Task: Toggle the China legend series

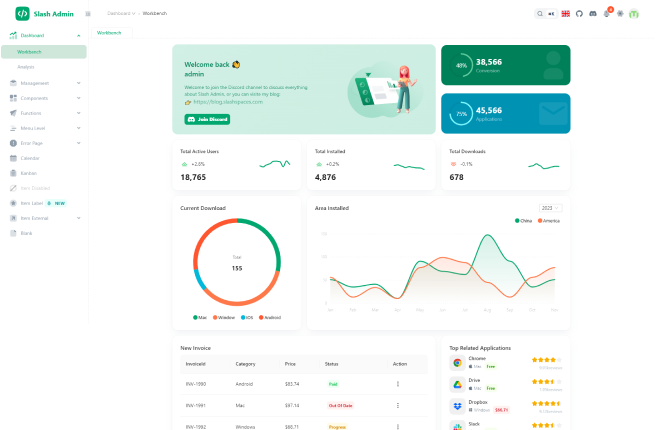Action: (x=524, y=220)
